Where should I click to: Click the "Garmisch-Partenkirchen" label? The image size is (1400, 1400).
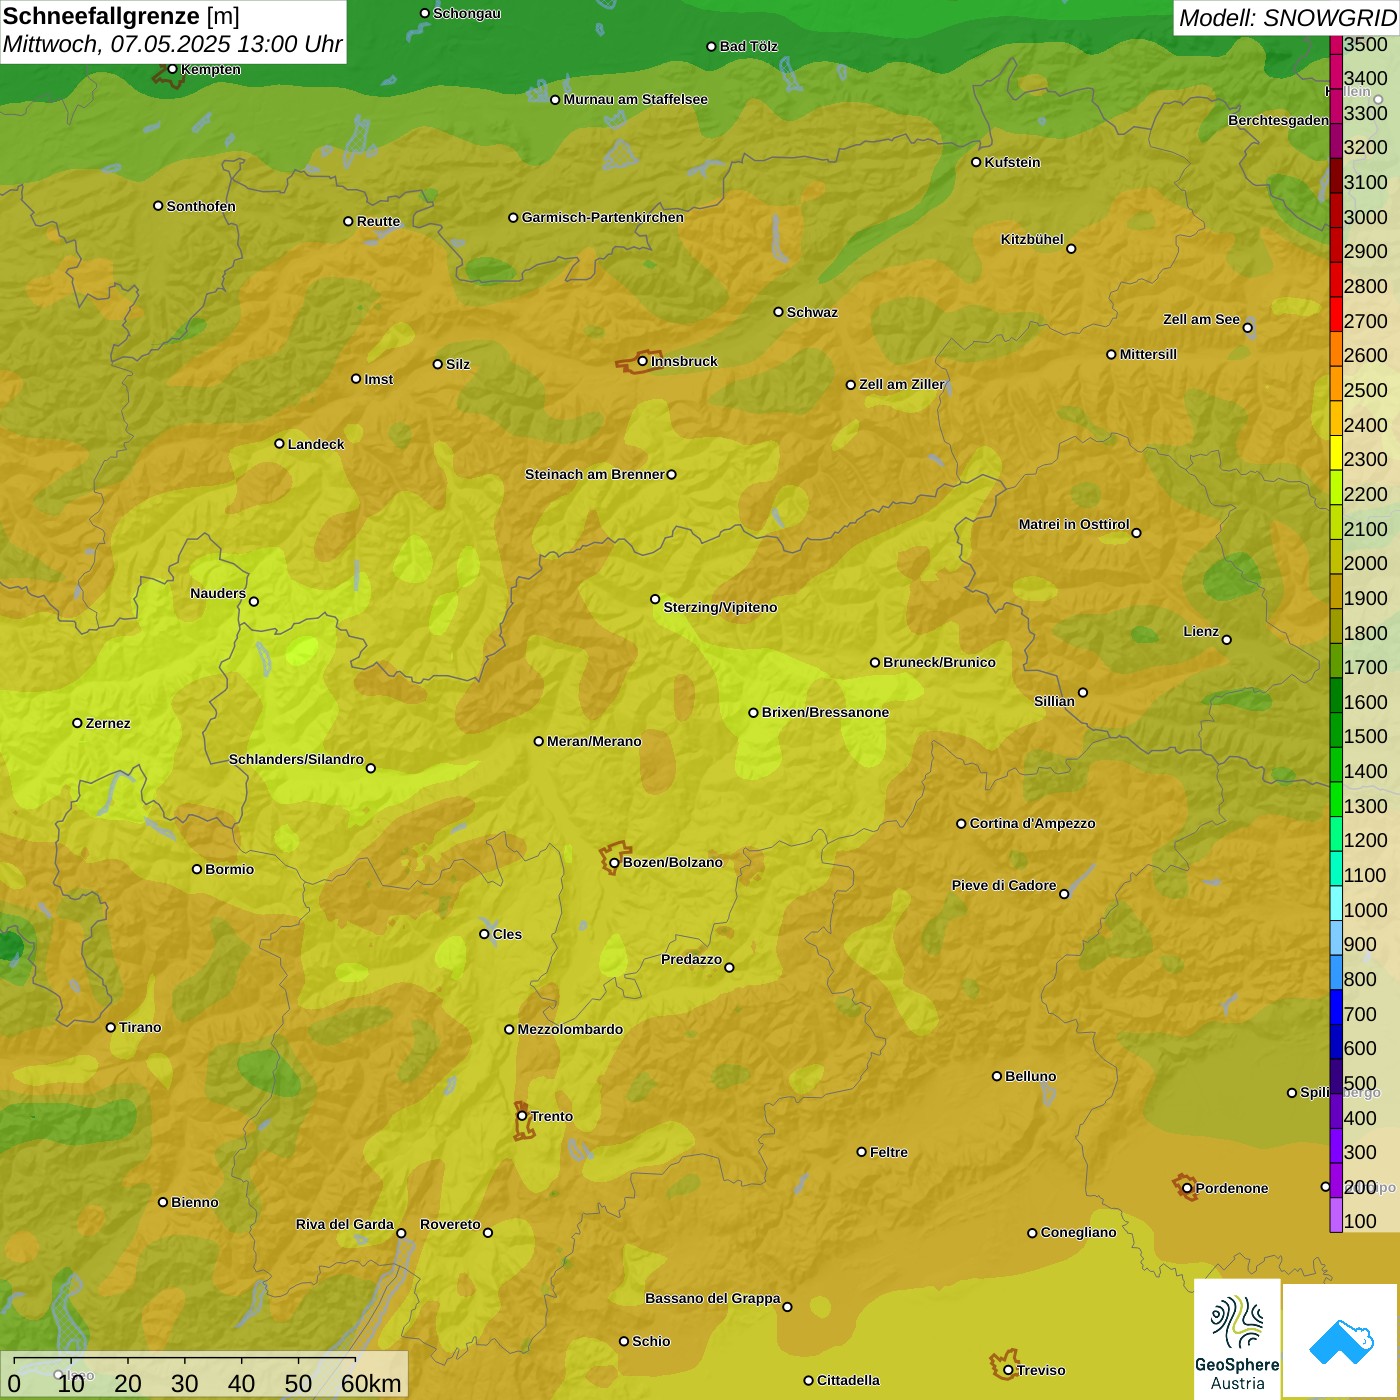click(603, 217)
